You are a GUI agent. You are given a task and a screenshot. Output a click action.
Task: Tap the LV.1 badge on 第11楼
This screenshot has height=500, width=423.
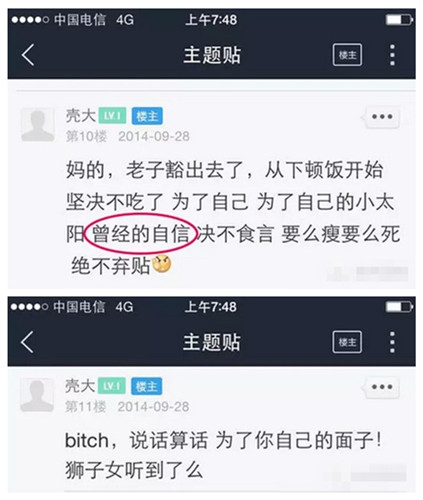112,386
